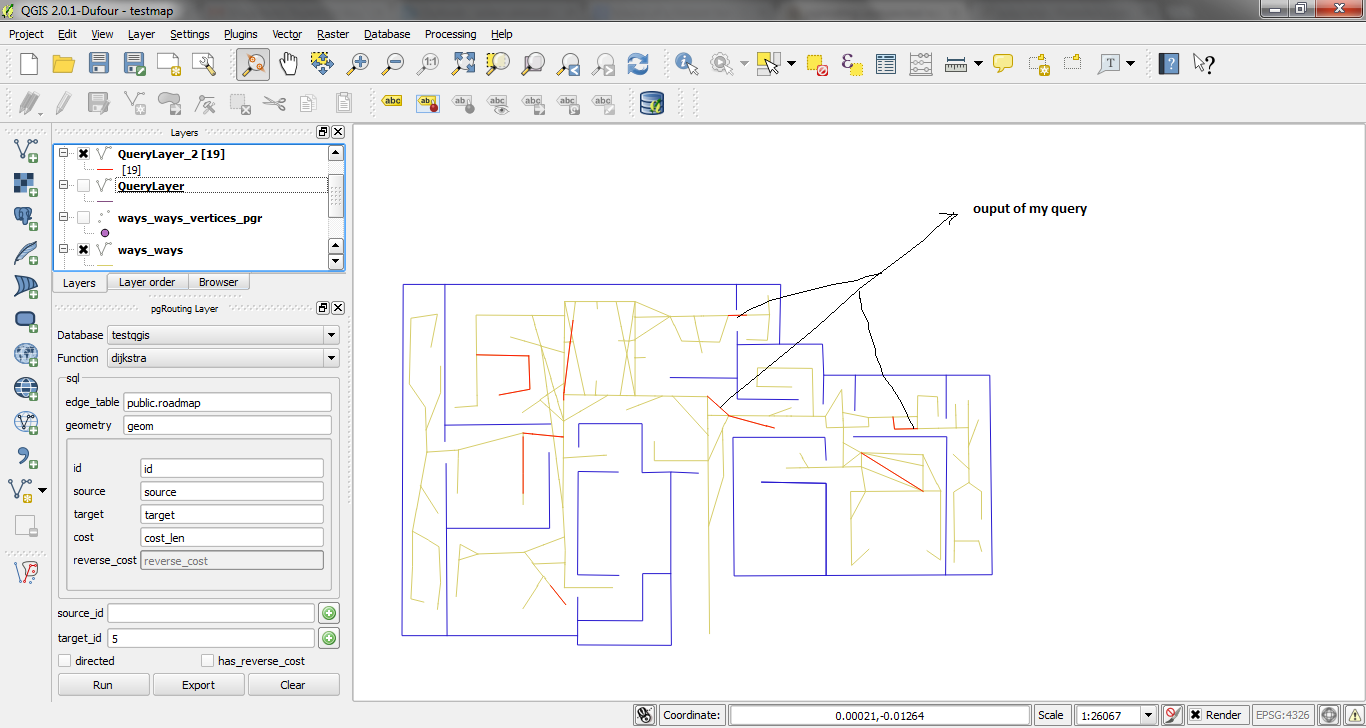Open DB Manager database icon
The image size is (1366, 728).
(x=652, y=102)
